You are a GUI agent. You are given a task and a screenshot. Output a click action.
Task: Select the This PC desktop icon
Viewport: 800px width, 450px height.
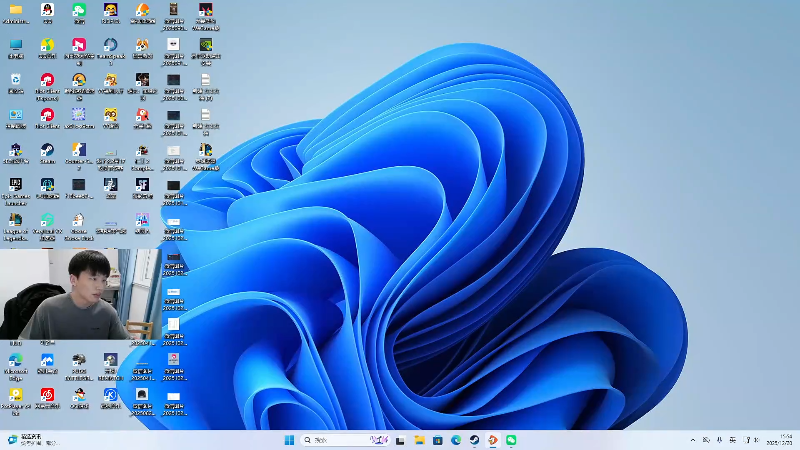tap(16, 46)
